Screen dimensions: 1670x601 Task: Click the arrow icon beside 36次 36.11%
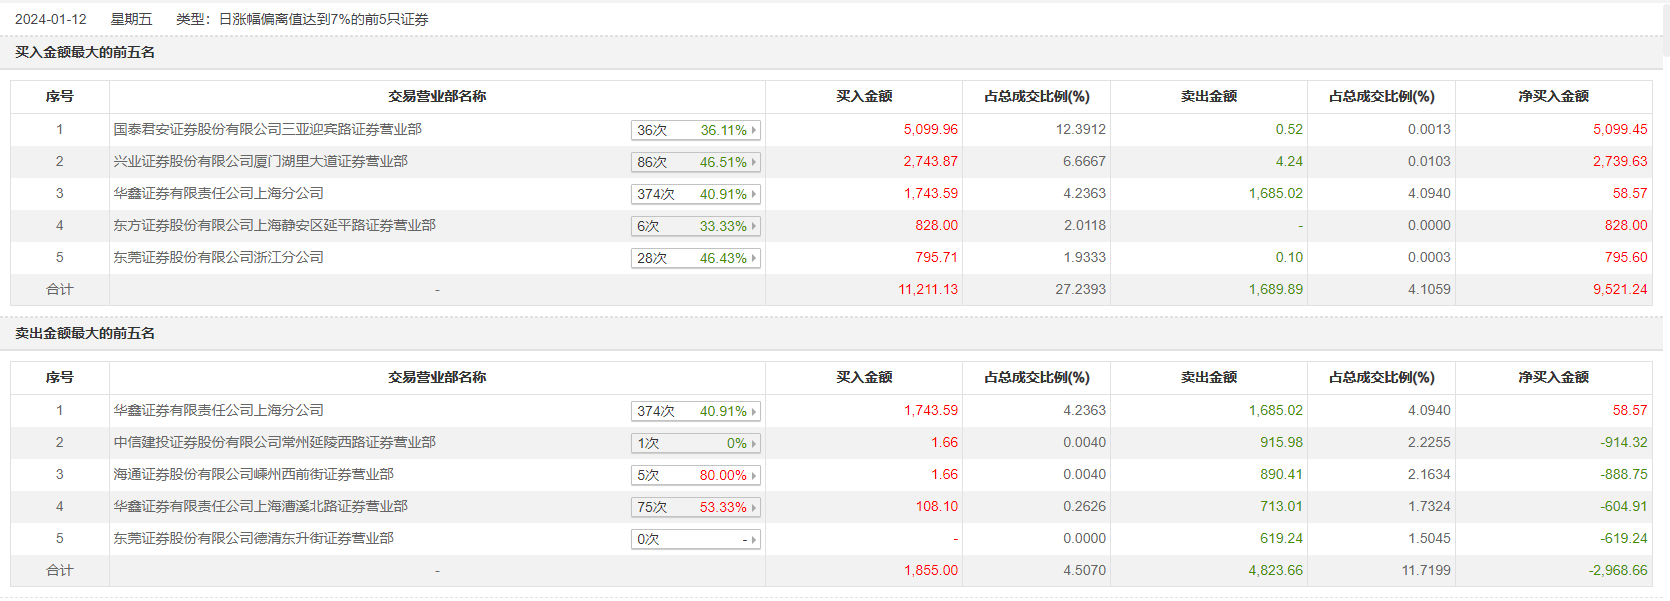point(754,130)
